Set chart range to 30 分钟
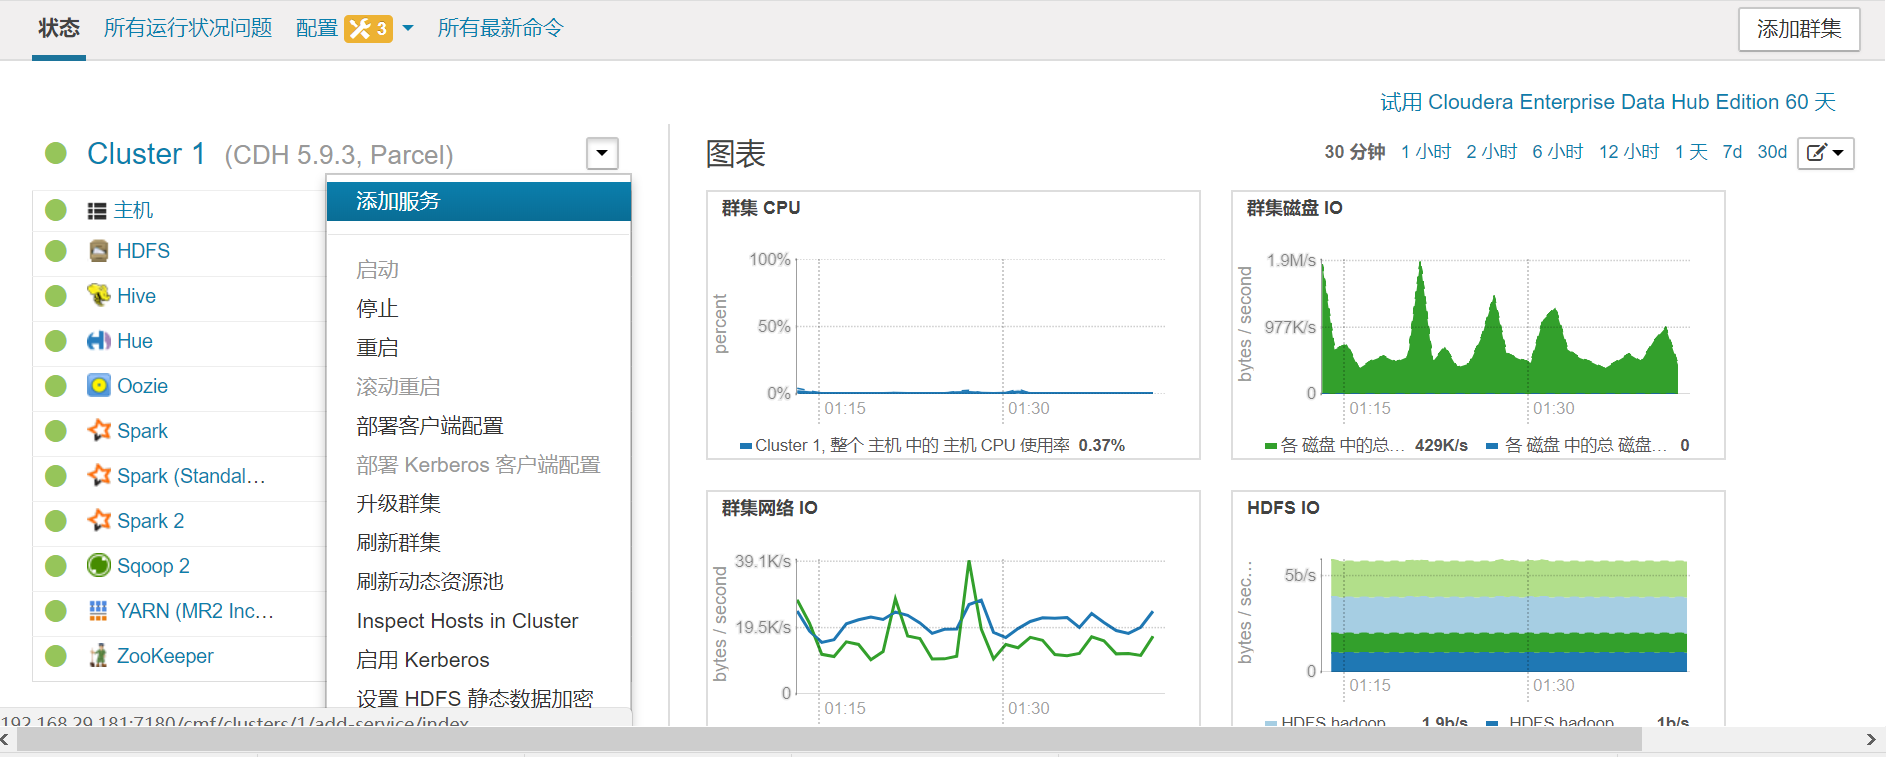The width and height of the screenshot is (1886, 757). (x=1355, y=152)
